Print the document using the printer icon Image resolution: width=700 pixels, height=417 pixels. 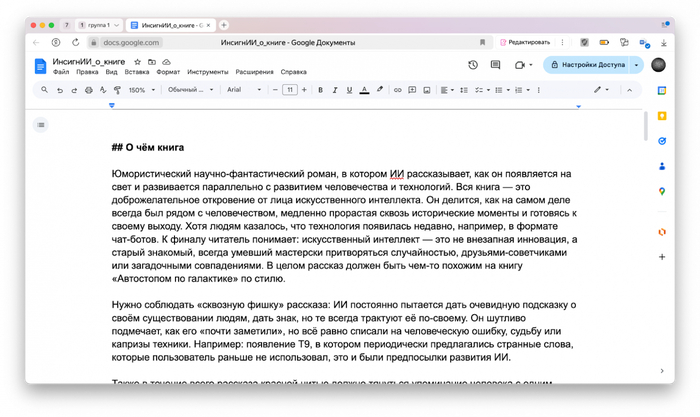point(88,90)
